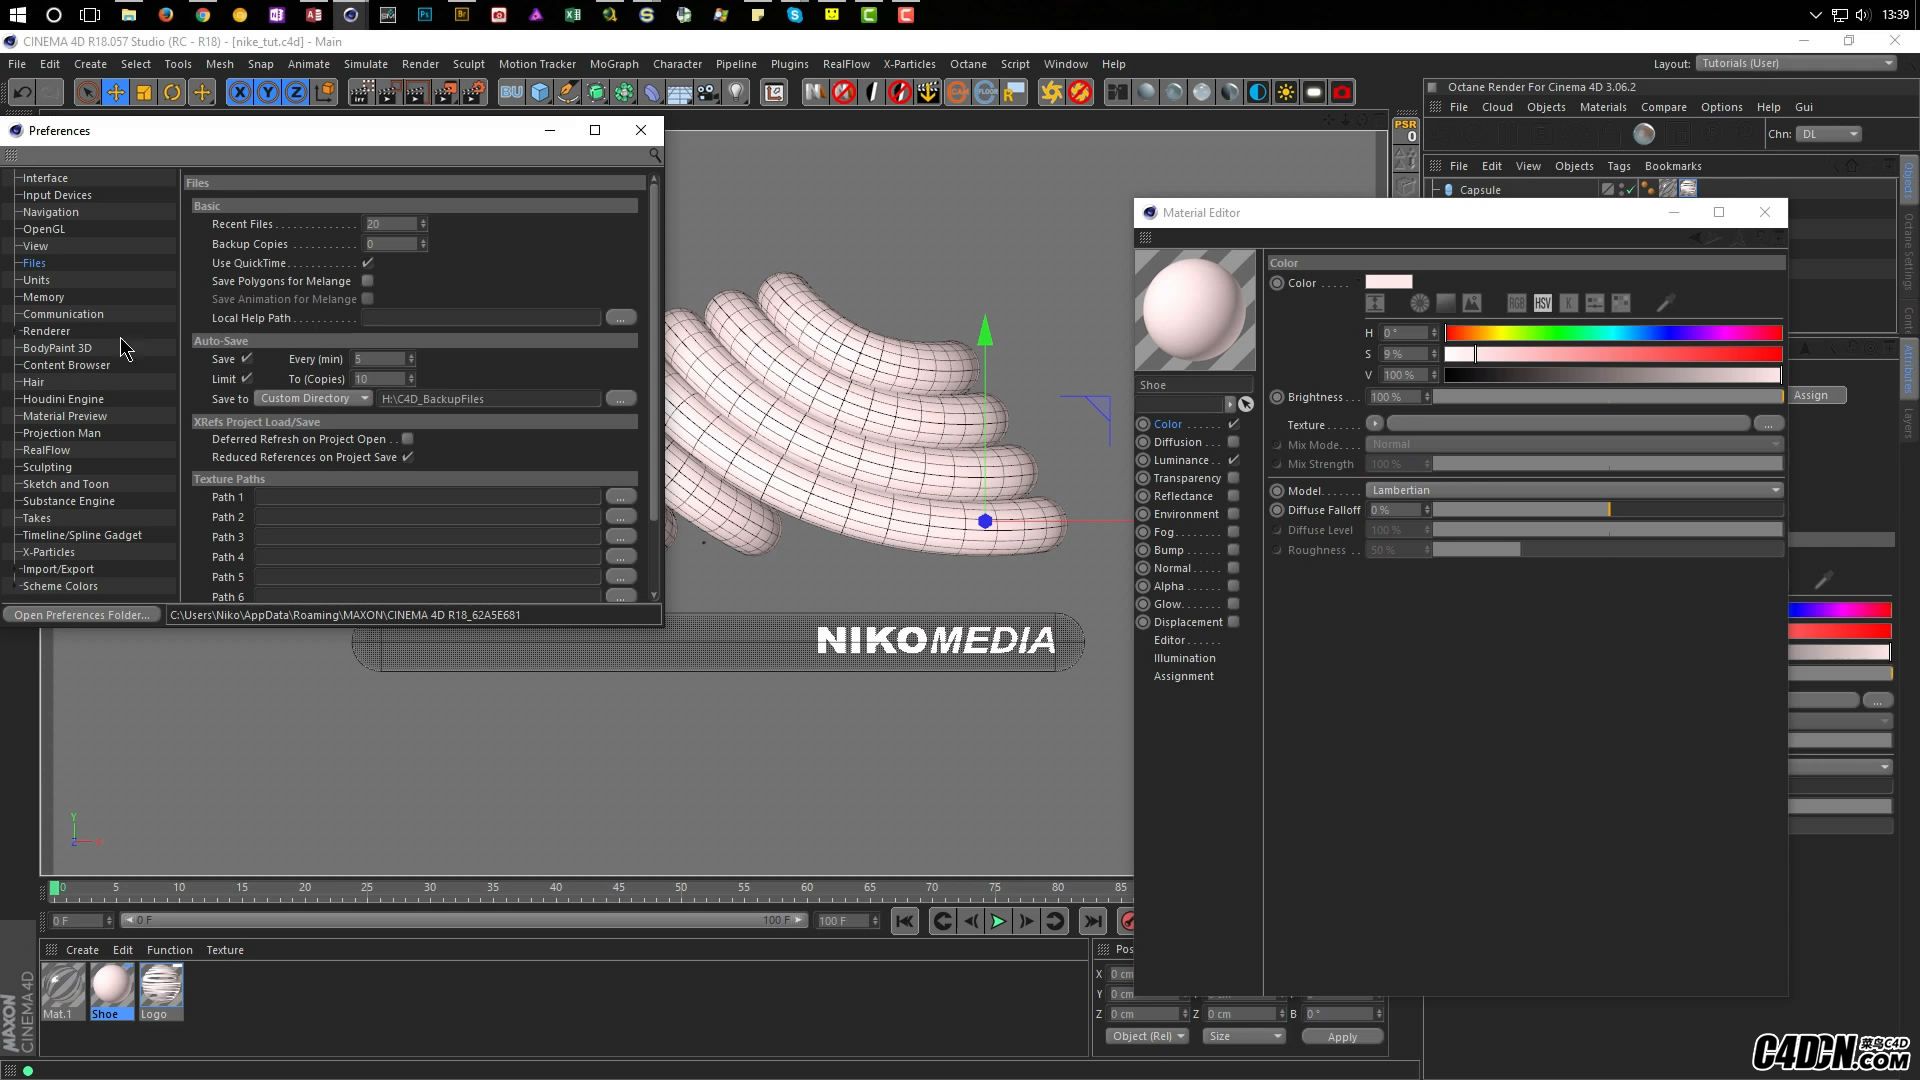Click the Floor grid object icon
Image resolution: width=1920 pixels, height=1080 pixels.
tap(680, 92)
